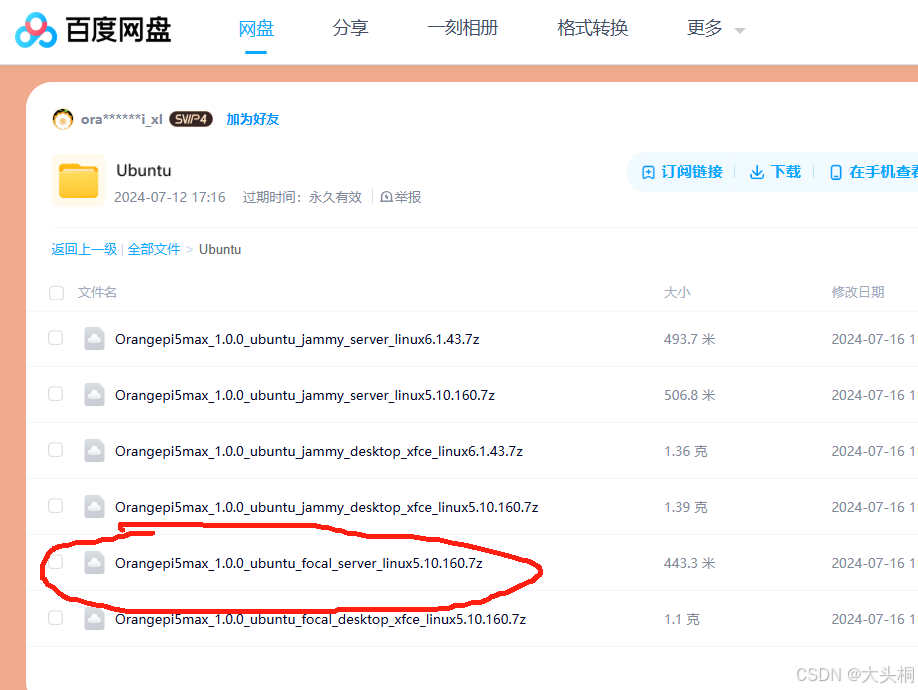
Task: Check the focal_desktop_xfce_linux5.10.160 file checkbox
Action: coord(56,617)
